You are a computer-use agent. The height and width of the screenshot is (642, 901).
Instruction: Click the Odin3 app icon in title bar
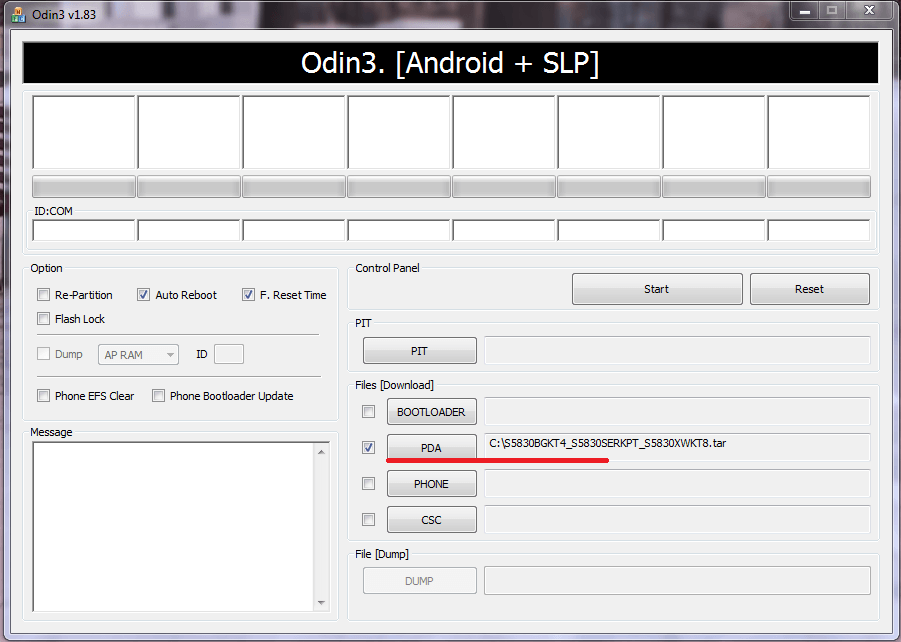point(18,15)
